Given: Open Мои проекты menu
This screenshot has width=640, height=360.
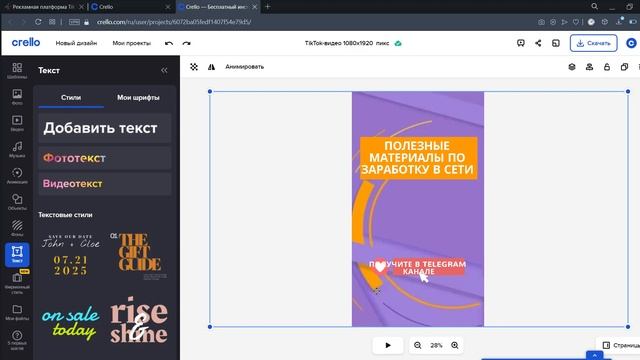Looking at the screenshot, I should tap(131, 43).
